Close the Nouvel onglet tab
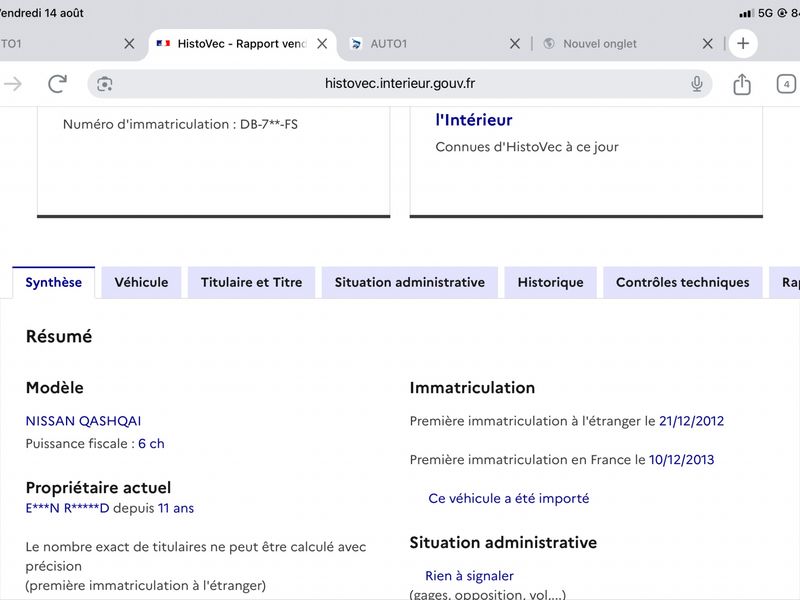The width and height of the screenshot is (800, 600). click(x=707, y=44)
